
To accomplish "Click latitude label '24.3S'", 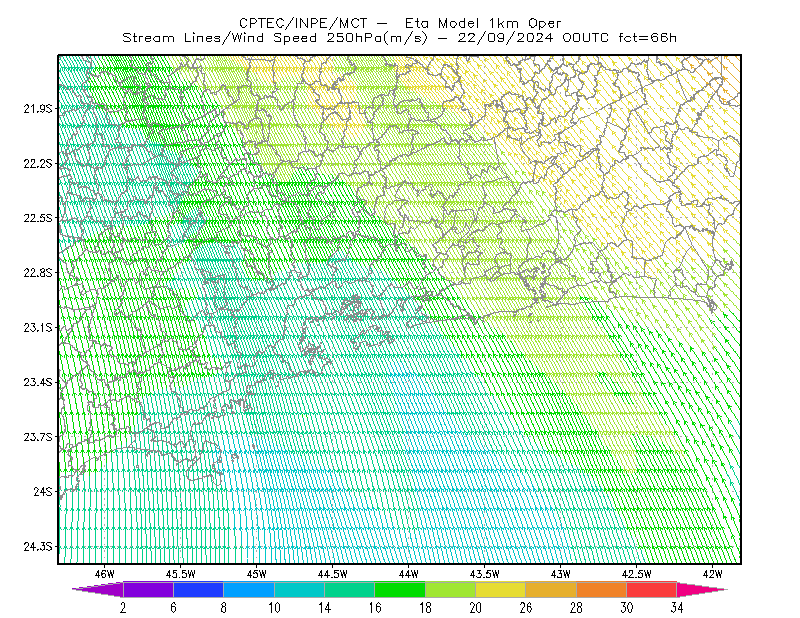I will [38, 547].
